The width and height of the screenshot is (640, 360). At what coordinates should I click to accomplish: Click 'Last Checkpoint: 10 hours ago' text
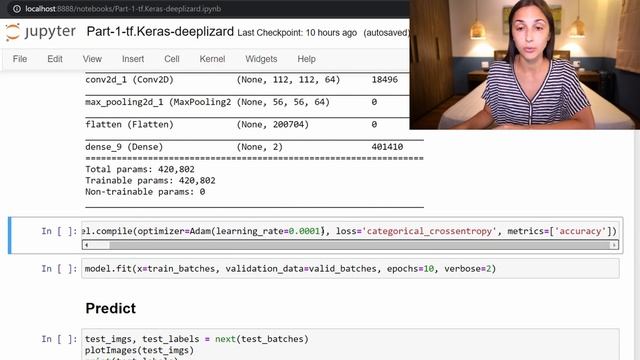297,33
